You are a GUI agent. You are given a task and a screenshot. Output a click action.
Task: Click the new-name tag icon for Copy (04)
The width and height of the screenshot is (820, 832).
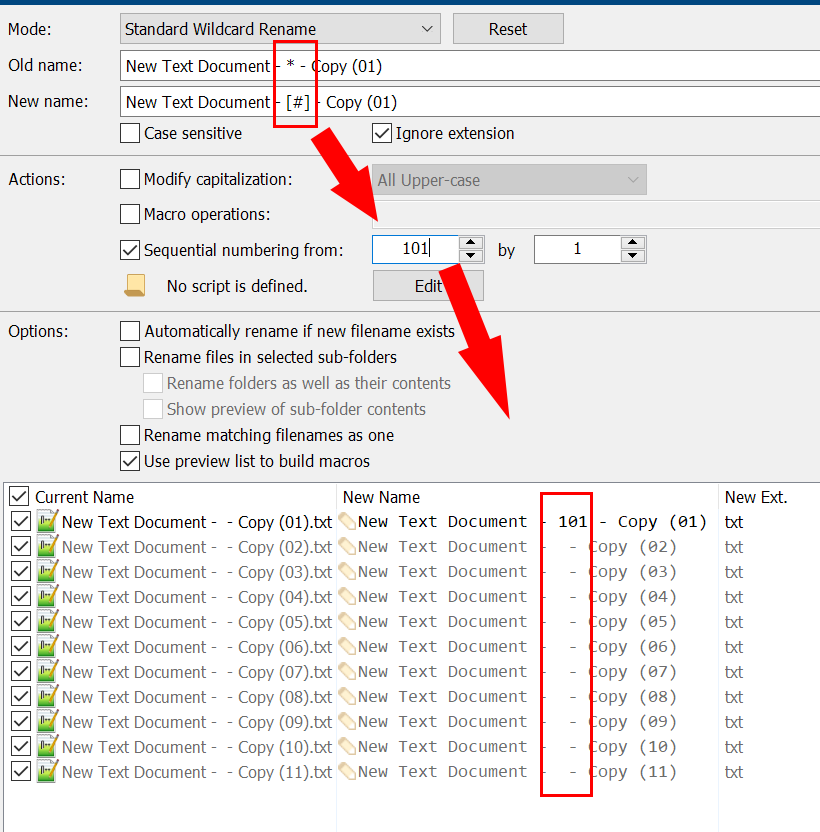[x=348, y=596]
